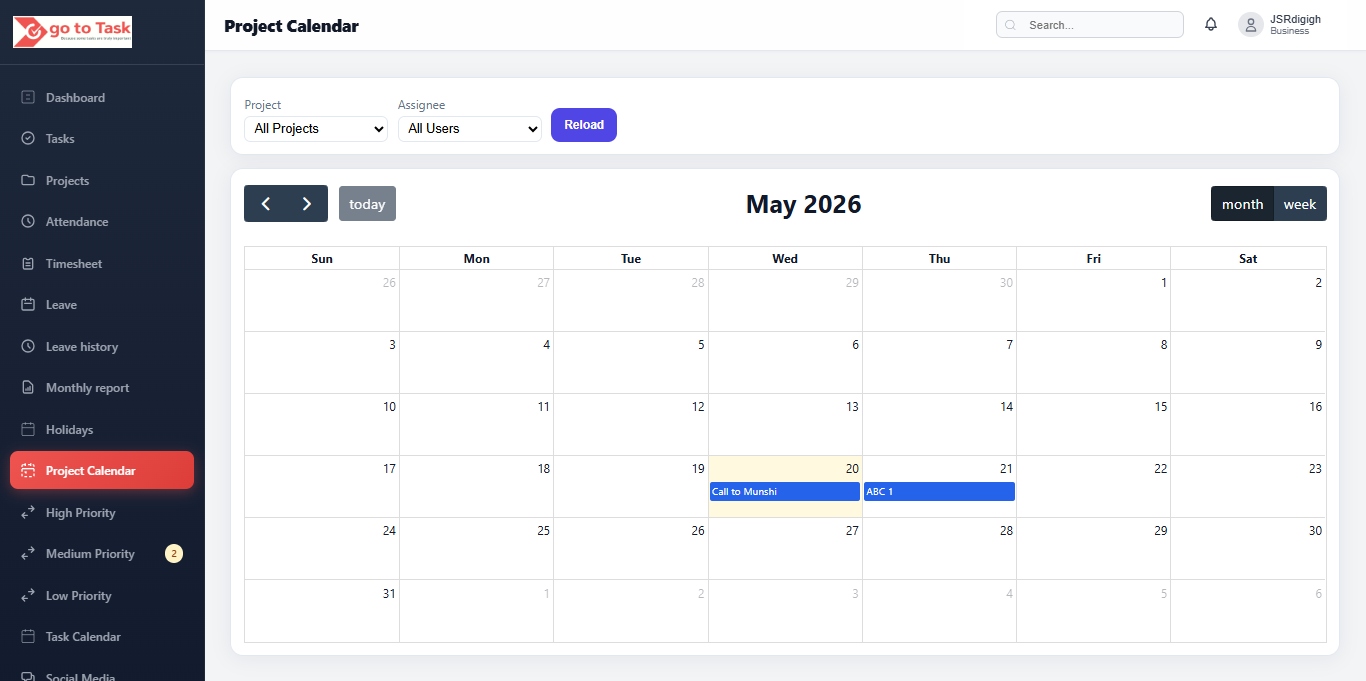Viewport: 1366px width, 681px height.
Task: Click the Dashboard sidebar icon
Action: pos(28,98)
